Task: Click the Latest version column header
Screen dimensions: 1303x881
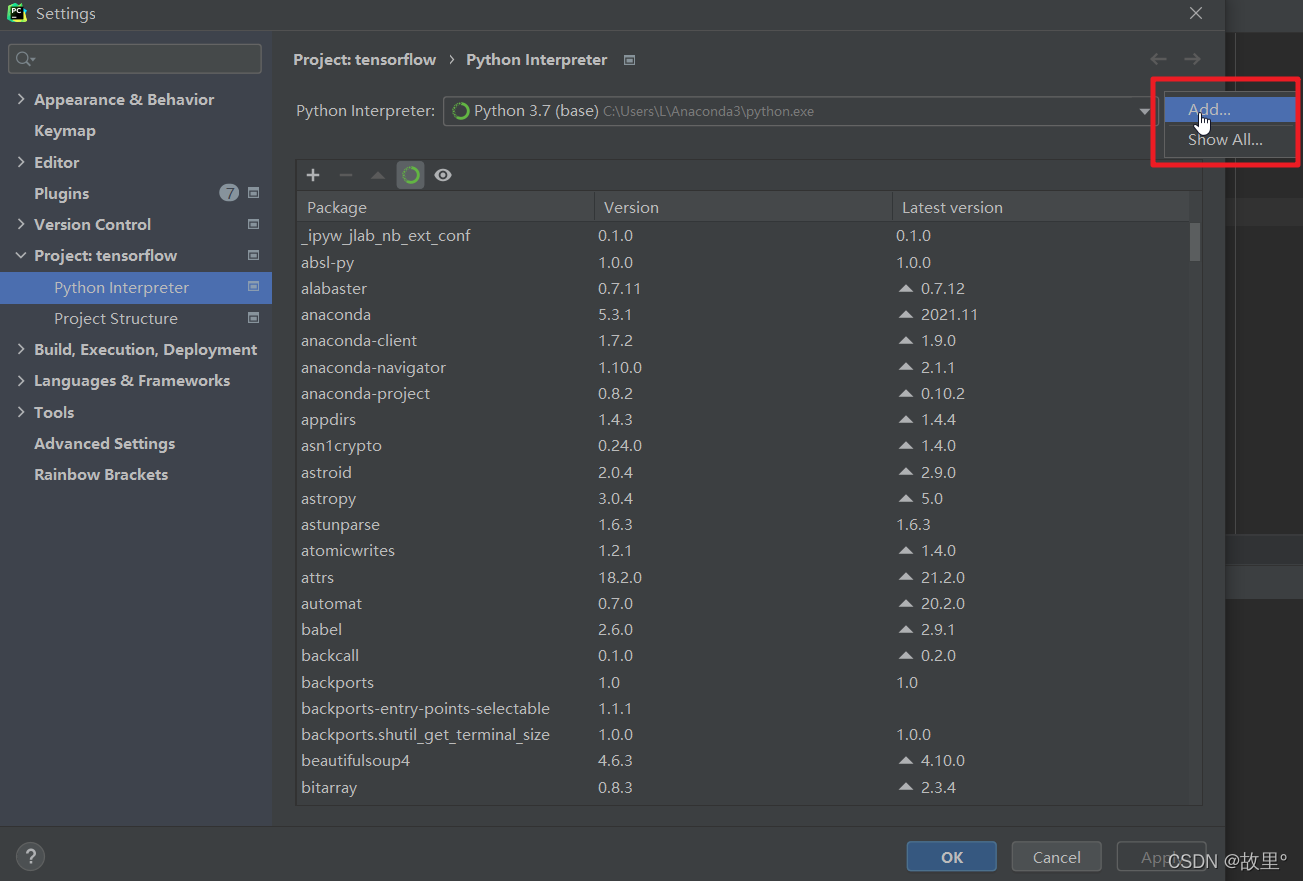Action: [x=1040, y=207]
